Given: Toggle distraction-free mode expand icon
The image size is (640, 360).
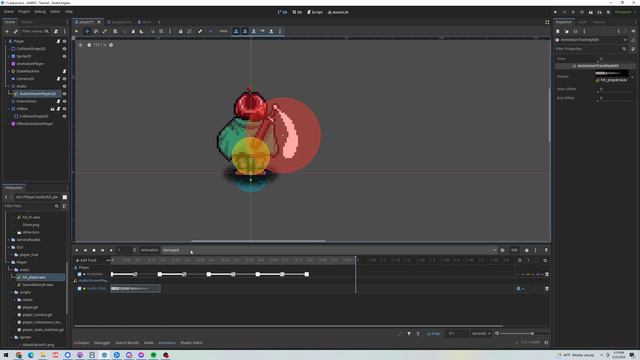Looking at the screenshot, I should pos(547,22).
